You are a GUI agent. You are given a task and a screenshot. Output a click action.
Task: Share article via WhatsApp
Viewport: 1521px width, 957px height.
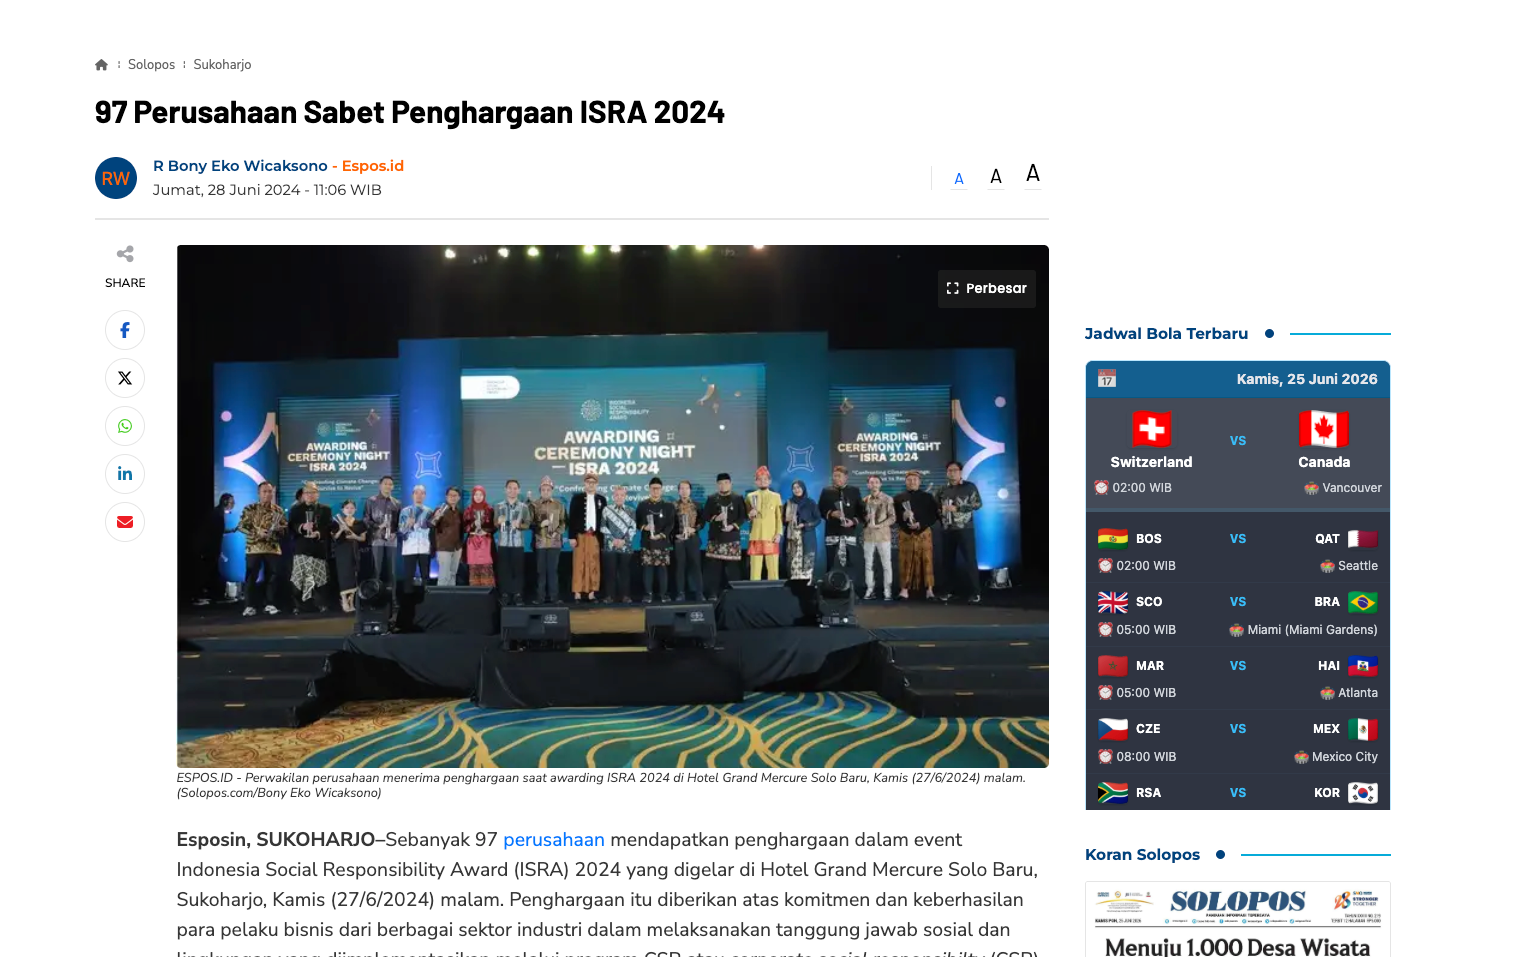(125, 426)
